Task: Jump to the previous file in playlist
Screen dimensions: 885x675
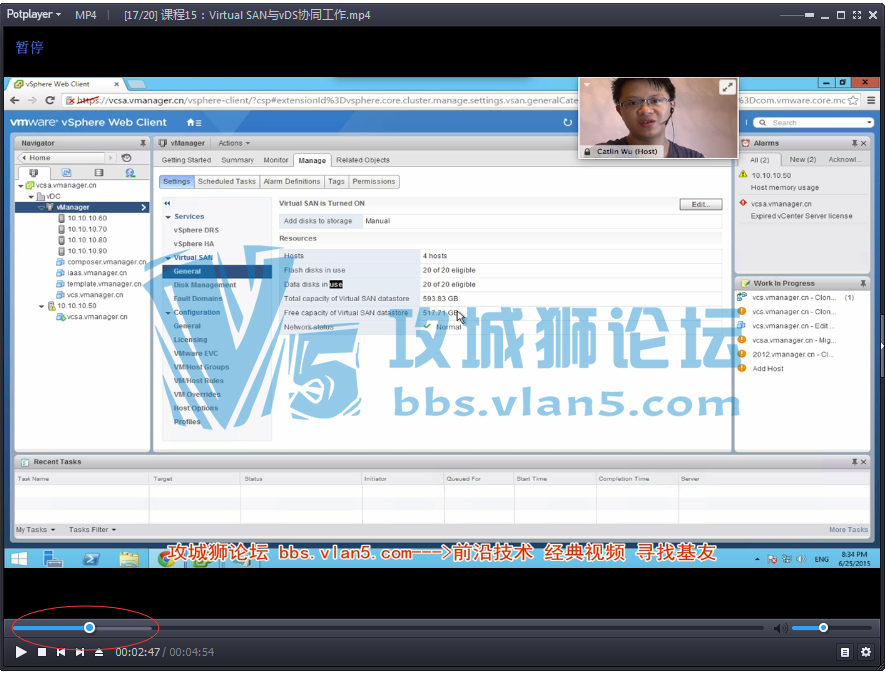Action: tap(61, 652)
